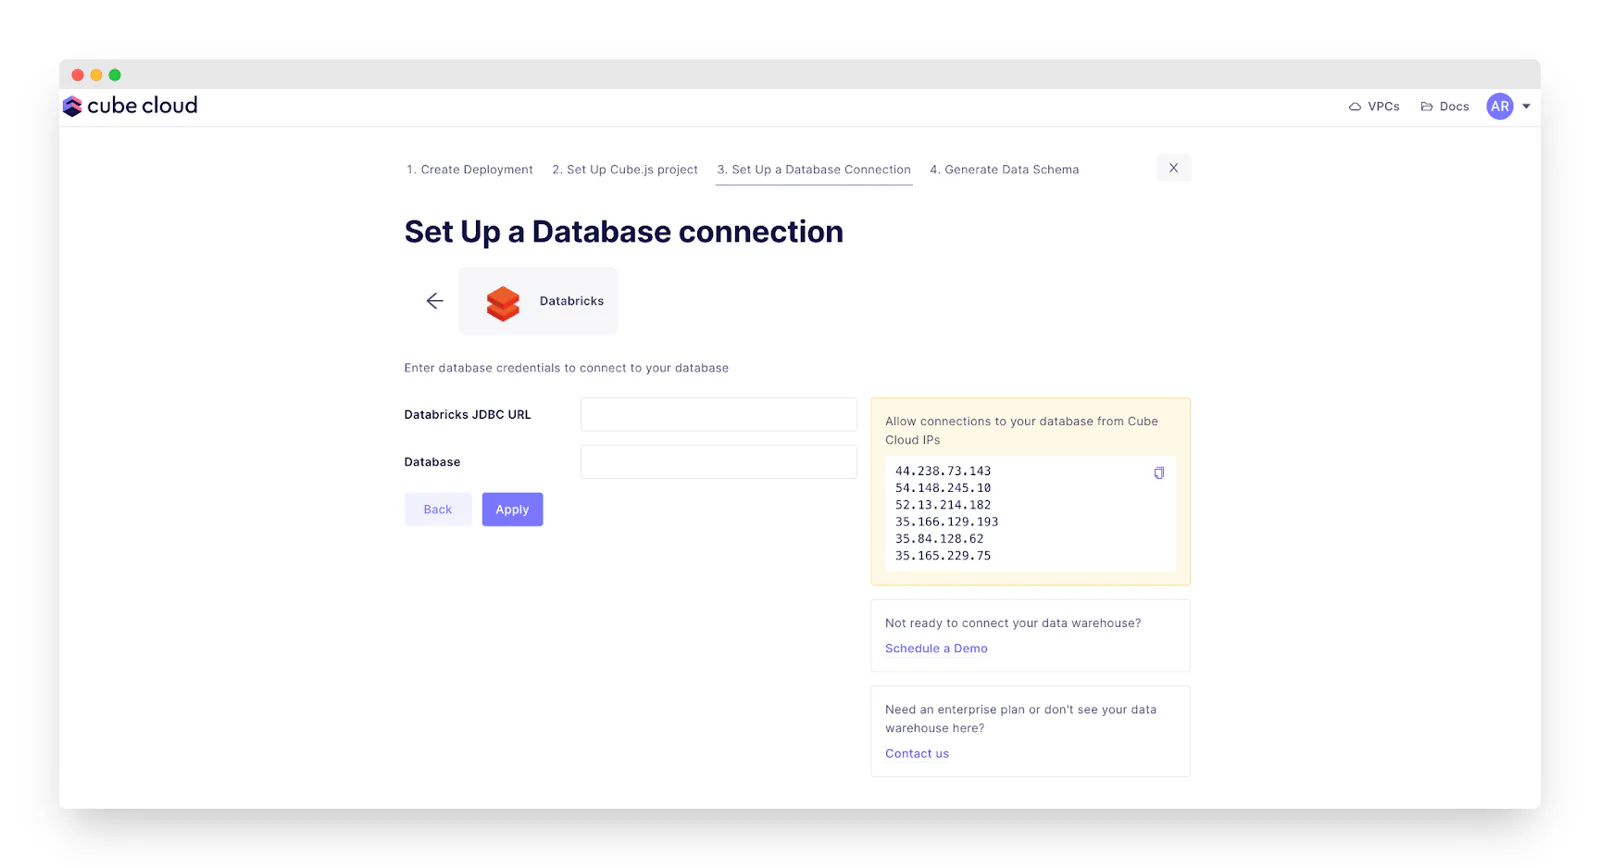Go to step 4 Generate Data Schema
The image size is (1600, 868).
click(x=1004, y=169)
